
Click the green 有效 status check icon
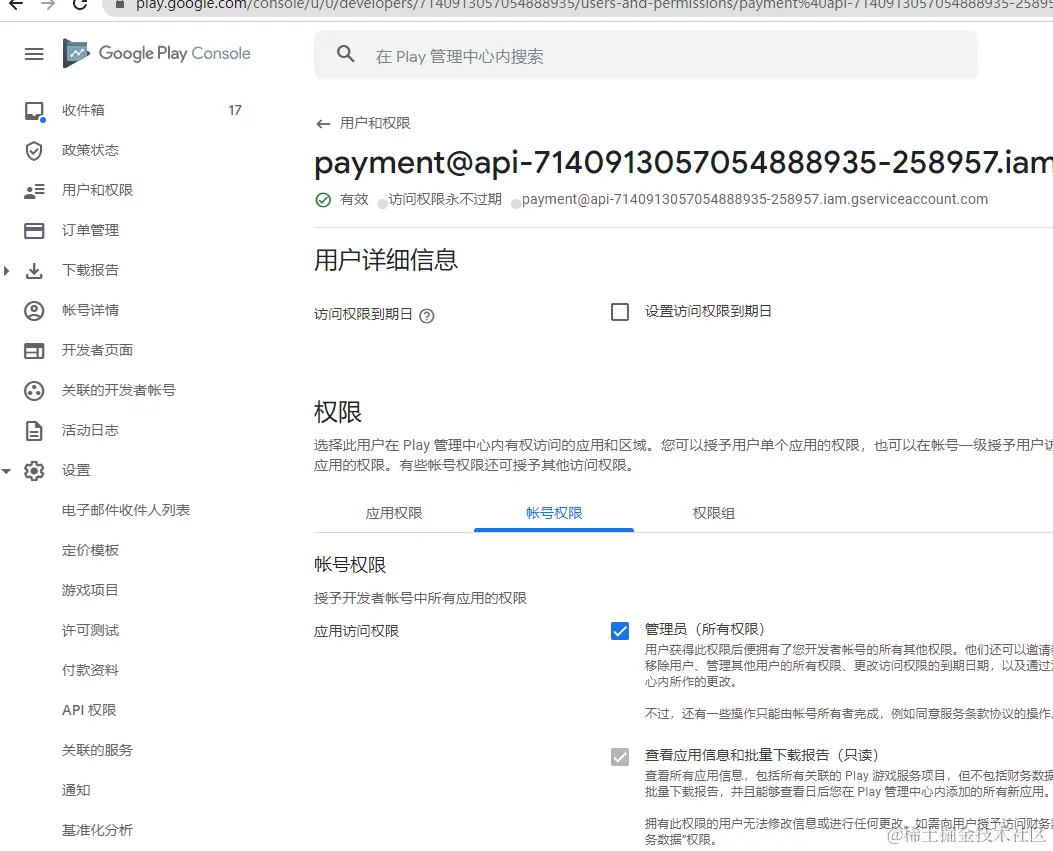323,199
